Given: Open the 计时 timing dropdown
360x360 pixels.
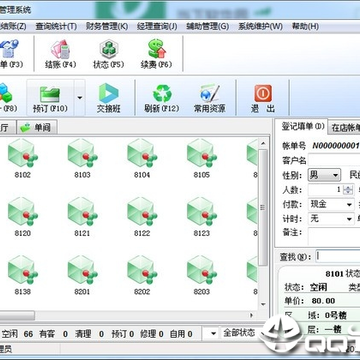Looking at the screenshot, I should pos(331,219).
